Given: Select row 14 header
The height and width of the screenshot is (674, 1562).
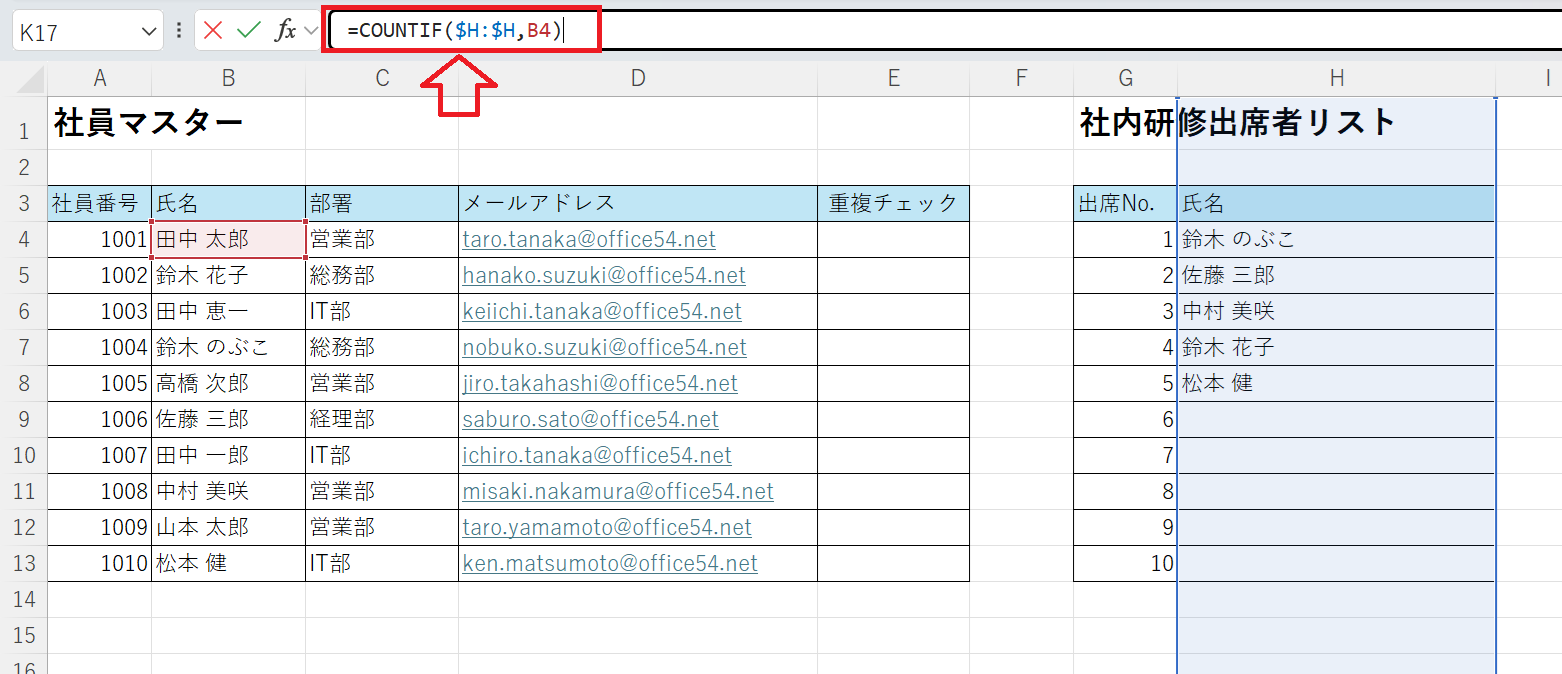Looking at the screenshot, I should tap(24, 599).
